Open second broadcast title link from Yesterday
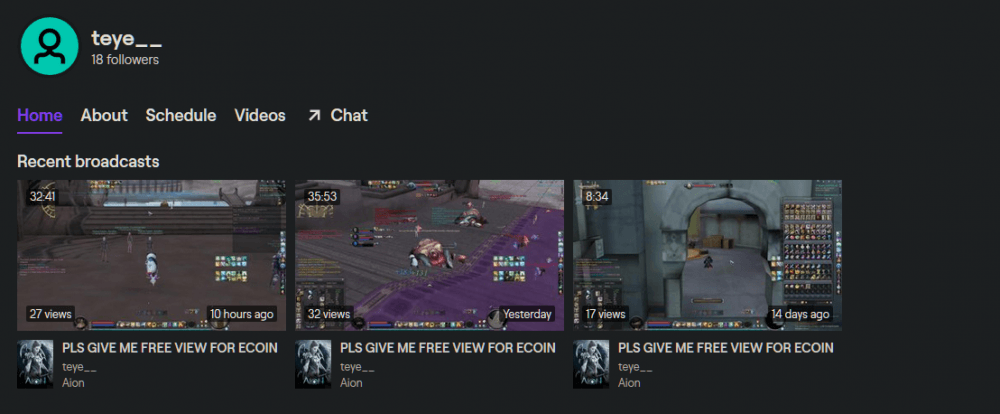Image resolution: width=1000 pixels, height=414 pixels. point(448,348)
